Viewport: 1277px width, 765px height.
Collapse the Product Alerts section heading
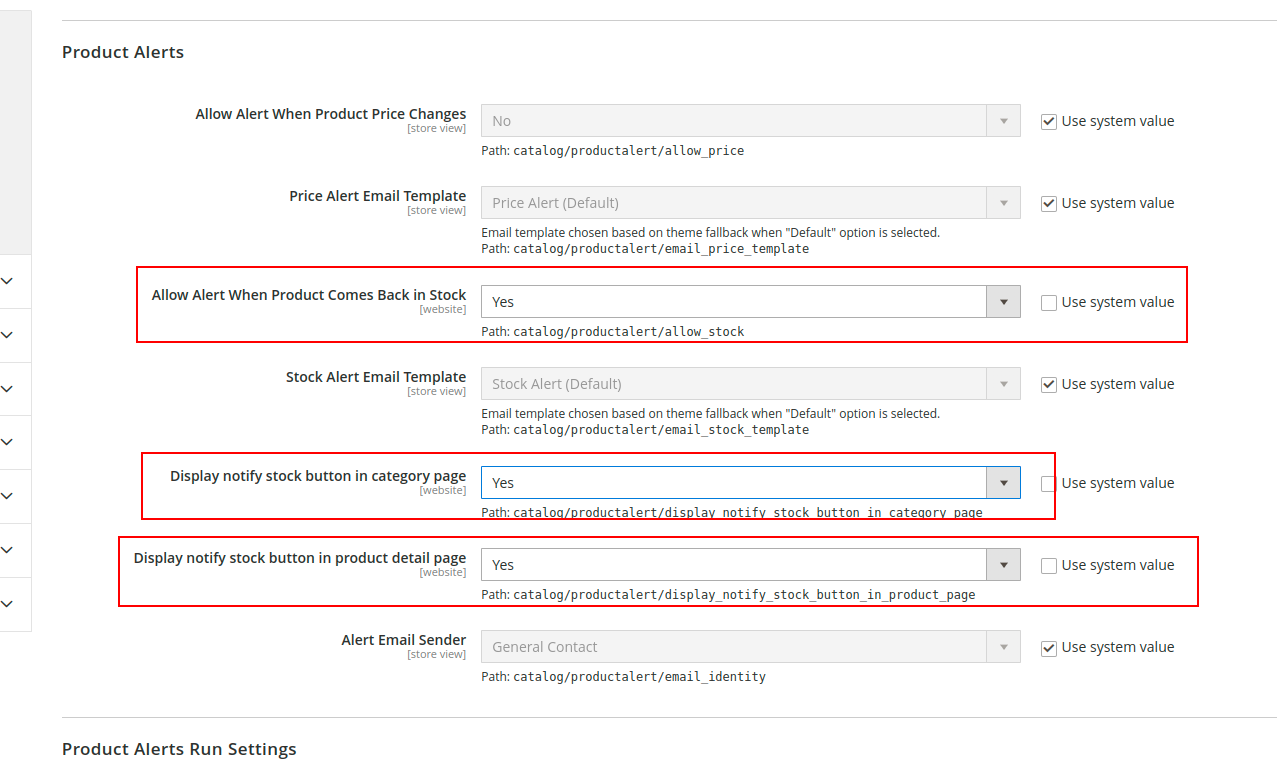(123, 52)
